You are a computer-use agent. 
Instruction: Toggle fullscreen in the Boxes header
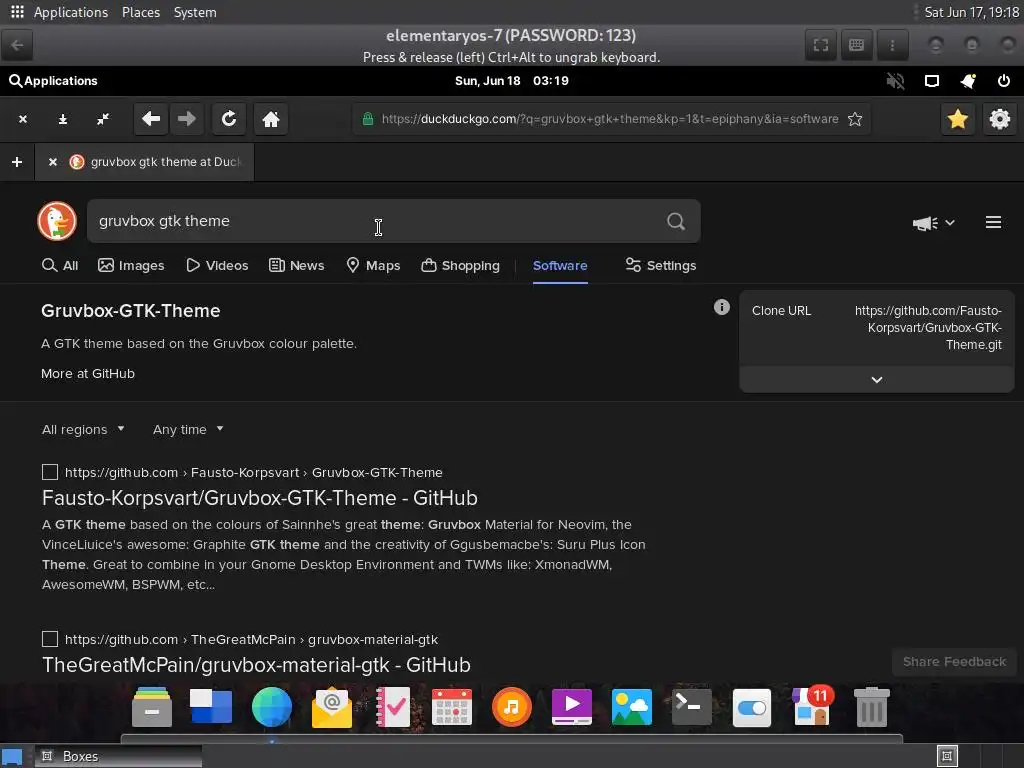click(821, 45)
